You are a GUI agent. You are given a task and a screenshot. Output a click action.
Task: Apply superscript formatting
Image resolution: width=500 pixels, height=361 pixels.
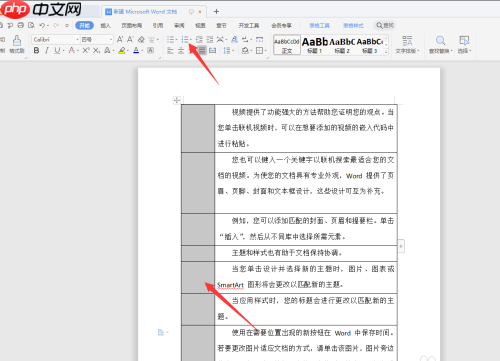tap(86, 50)
